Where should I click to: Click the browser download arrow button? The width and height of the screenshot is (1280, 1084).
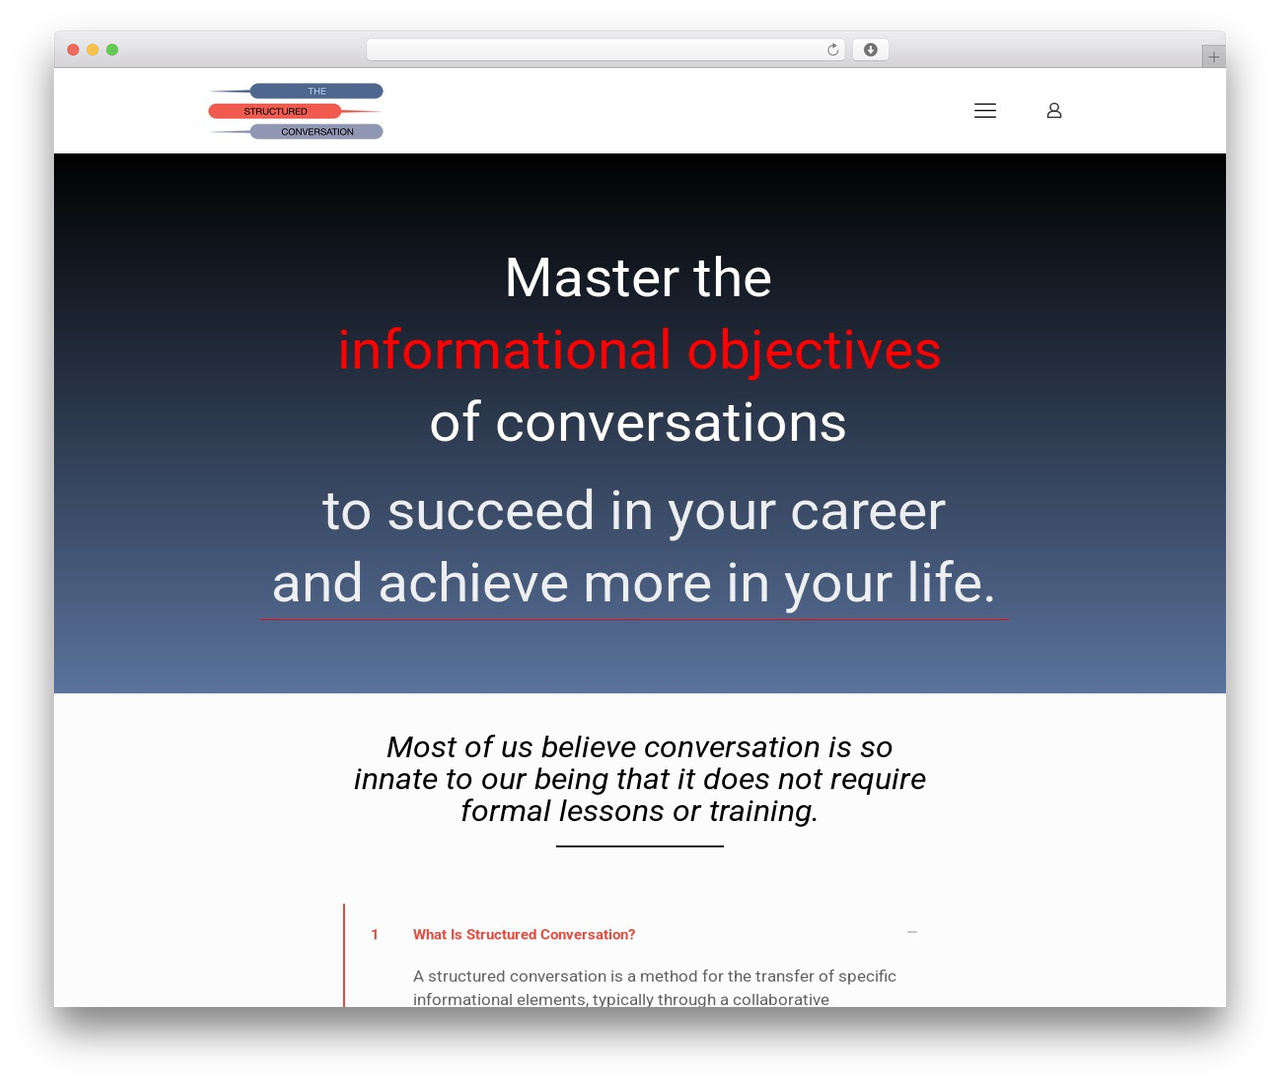click(x=870, y=50)
